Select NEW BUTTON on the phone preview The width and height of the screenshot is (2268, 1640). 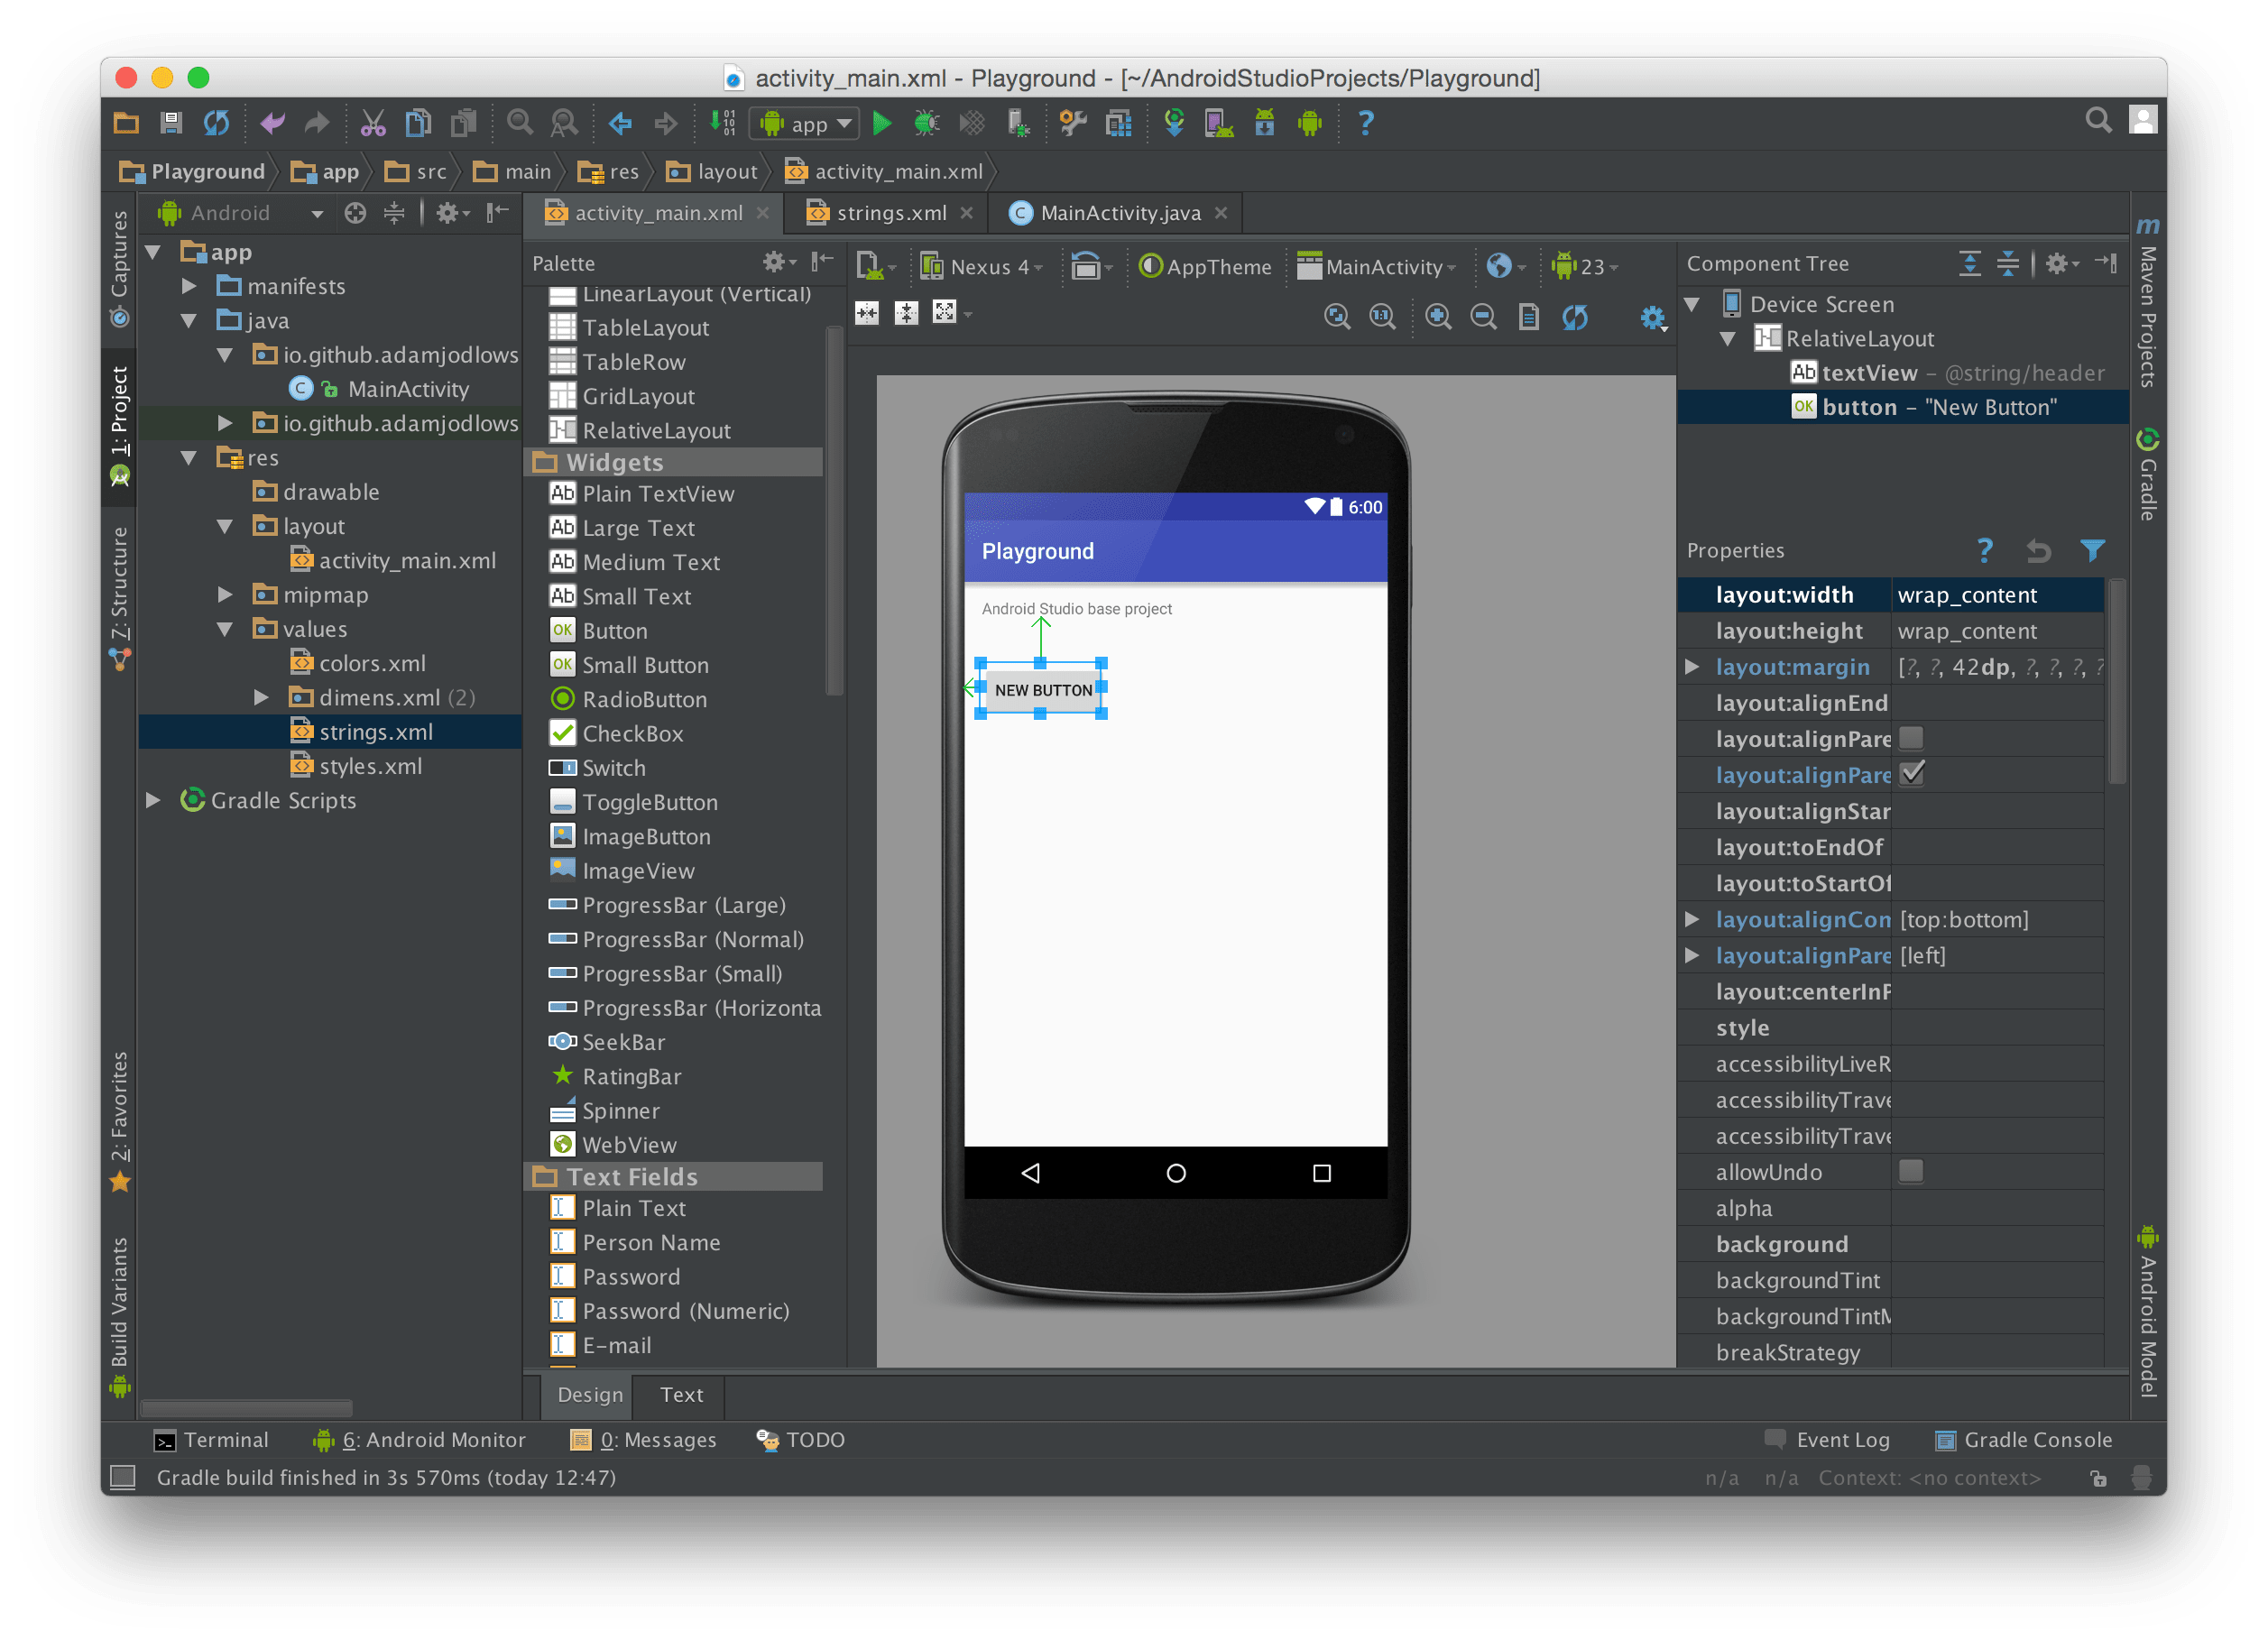pos(1042,690)
